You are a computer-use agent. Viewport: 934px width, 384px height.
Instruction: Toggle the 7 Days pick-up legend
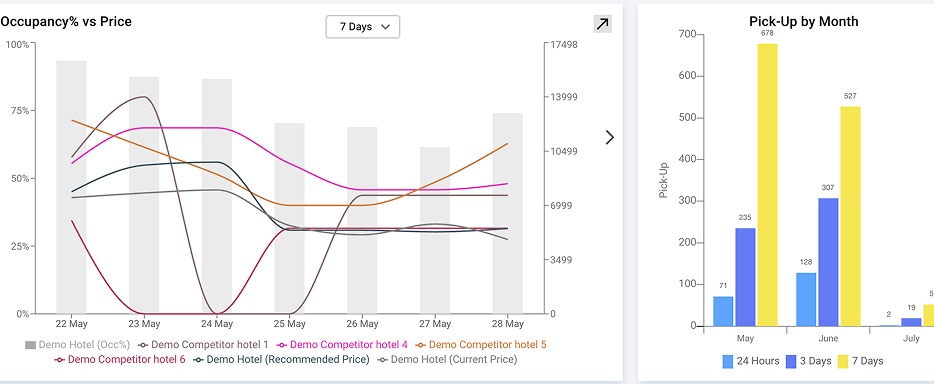pos(861,361)
